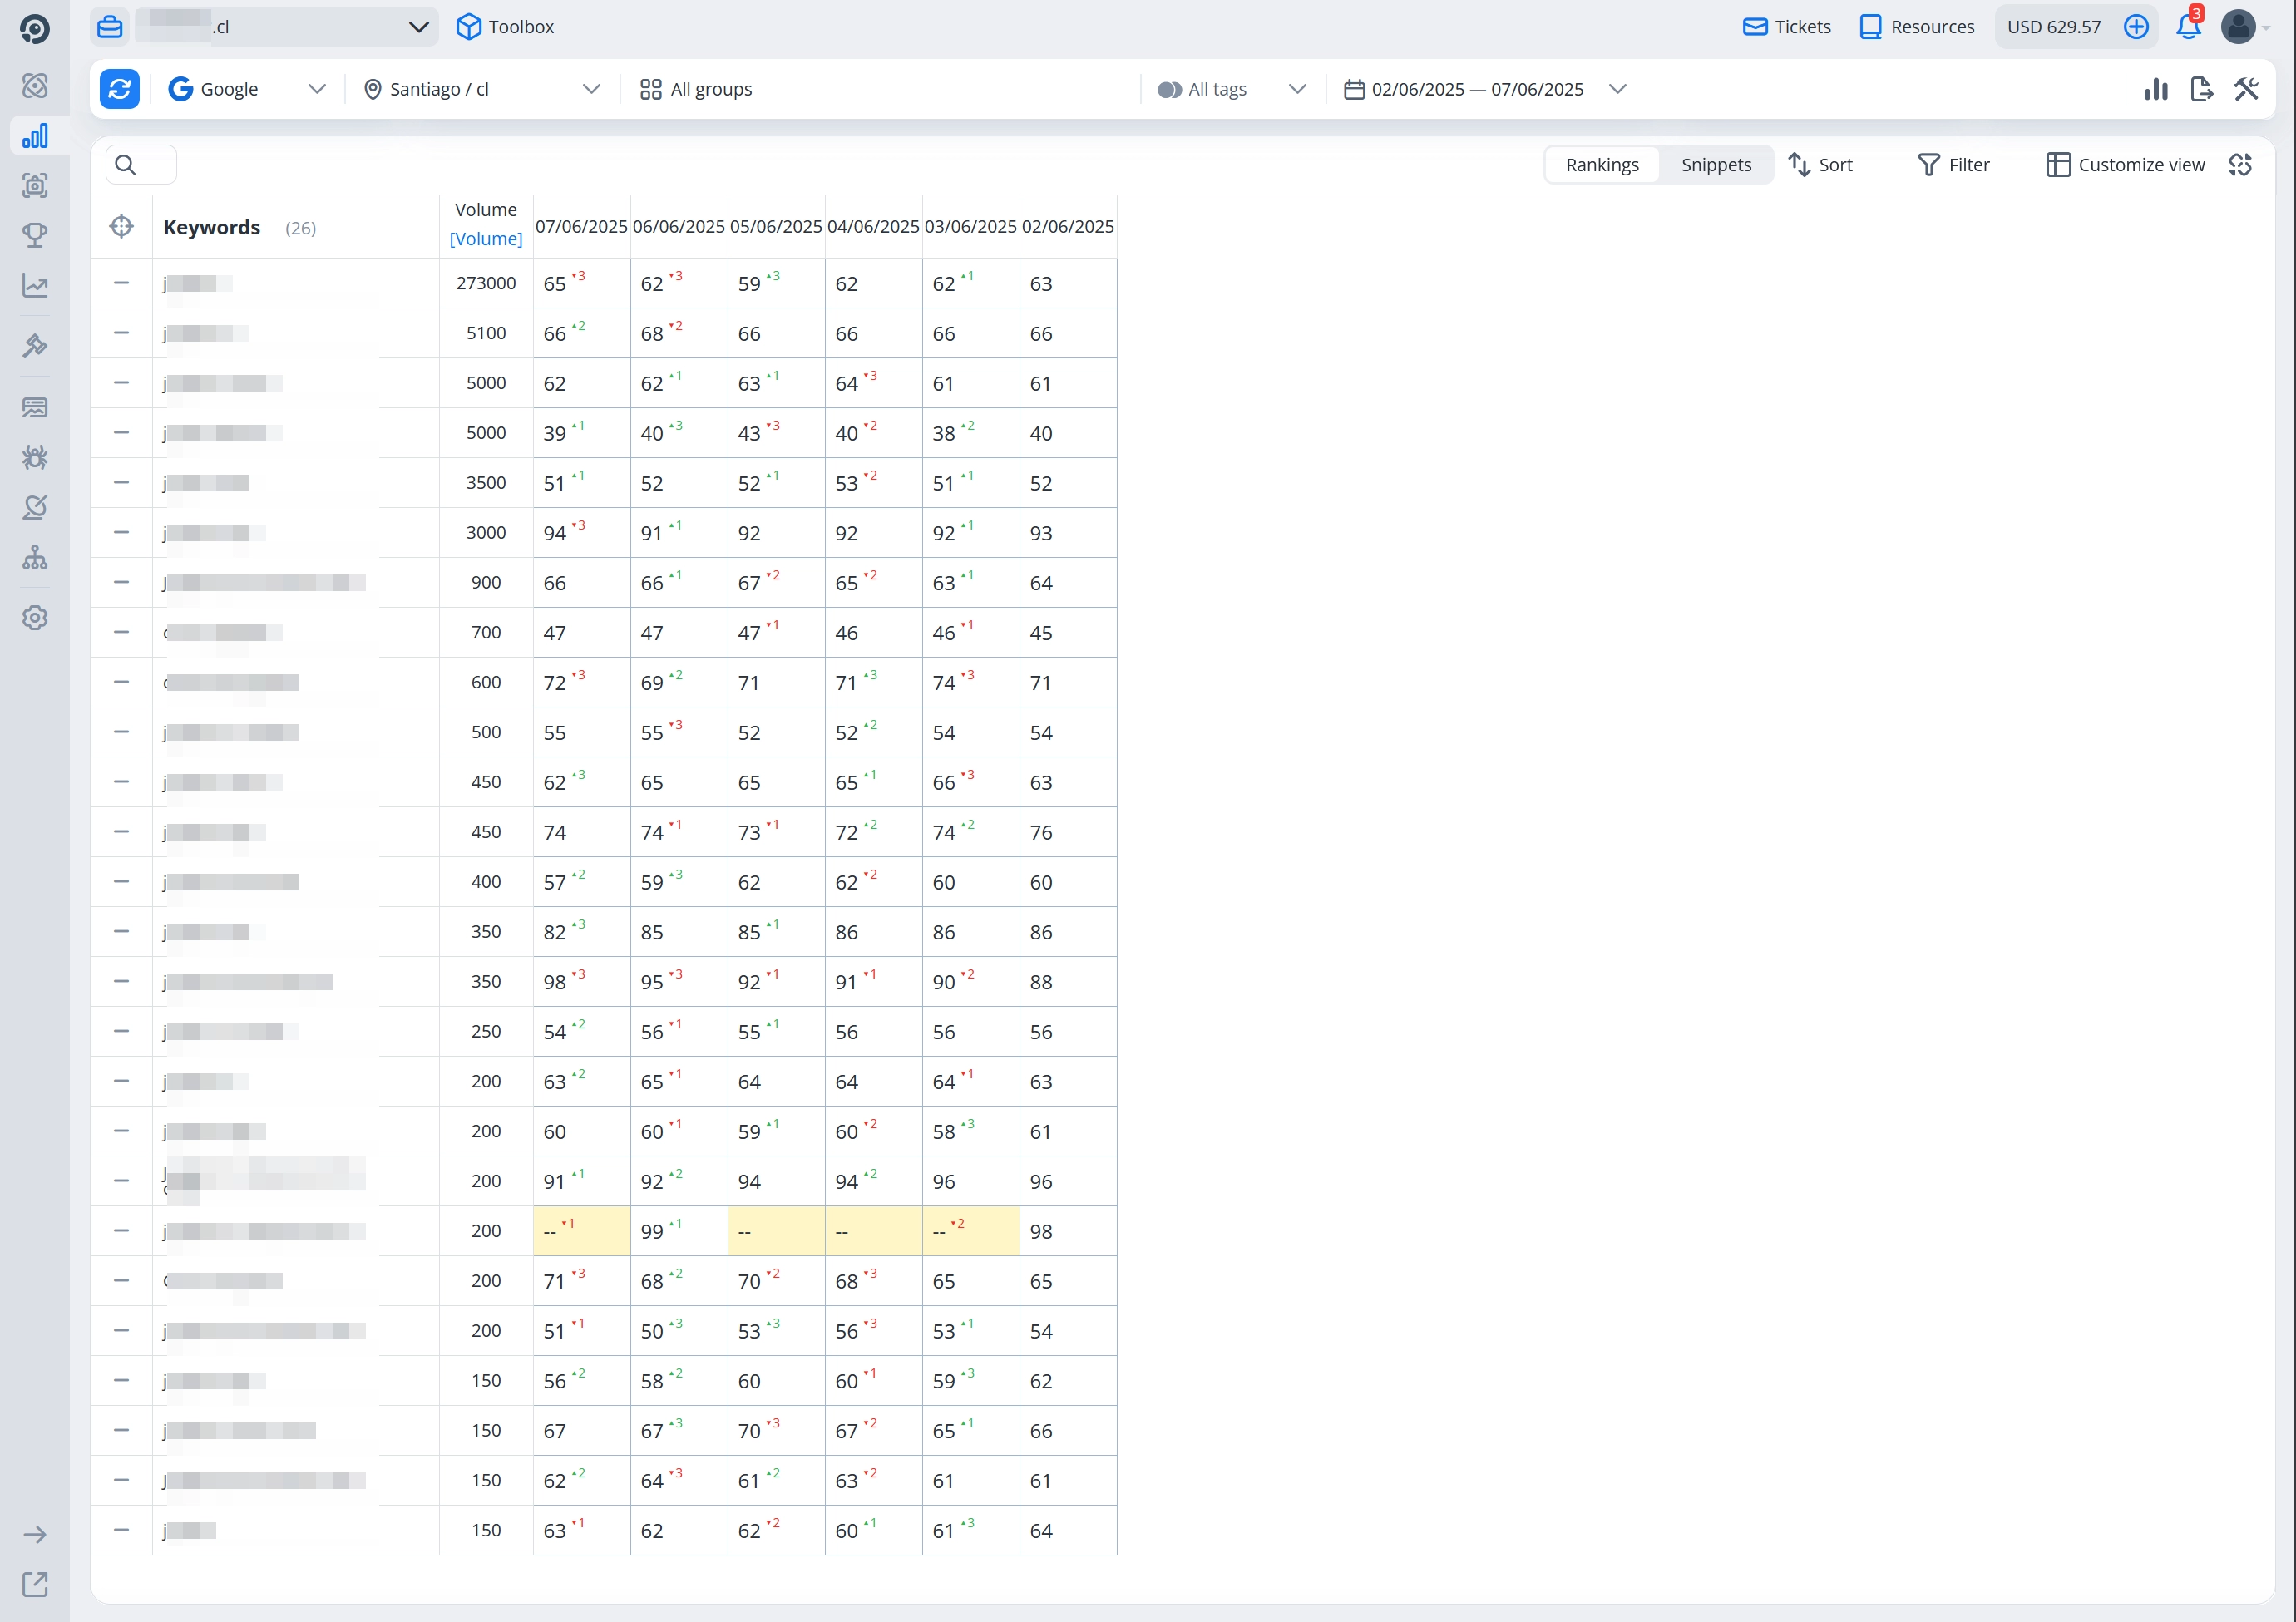Viewport: 2296px width, 1622px height.
Task: Click Customize view
Action: 2125,165
